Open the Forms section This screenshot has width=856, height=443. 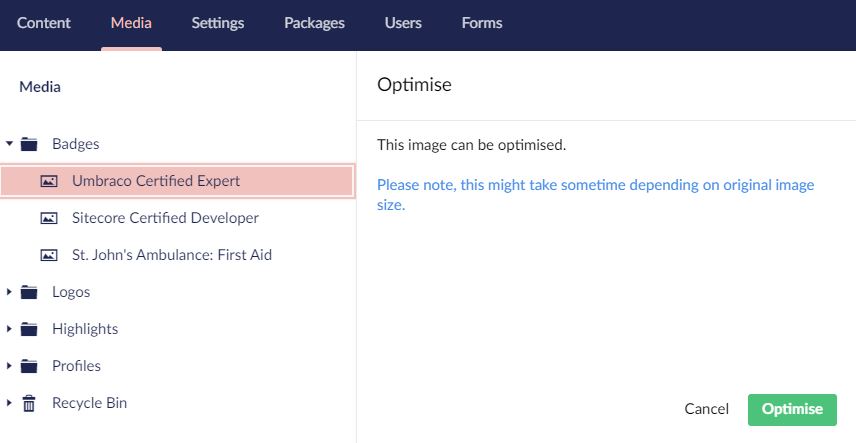482,23
